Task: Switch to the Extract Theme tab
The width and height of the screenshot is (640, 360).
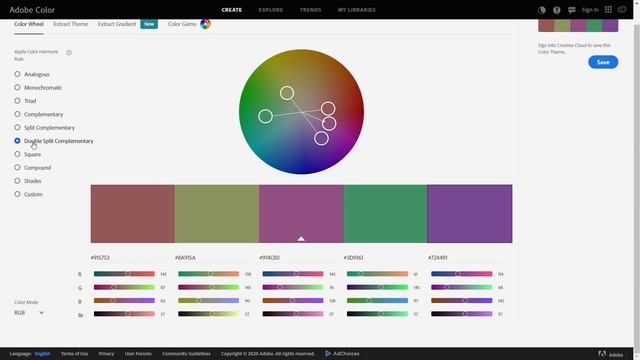Action: [x=71, y=24]
